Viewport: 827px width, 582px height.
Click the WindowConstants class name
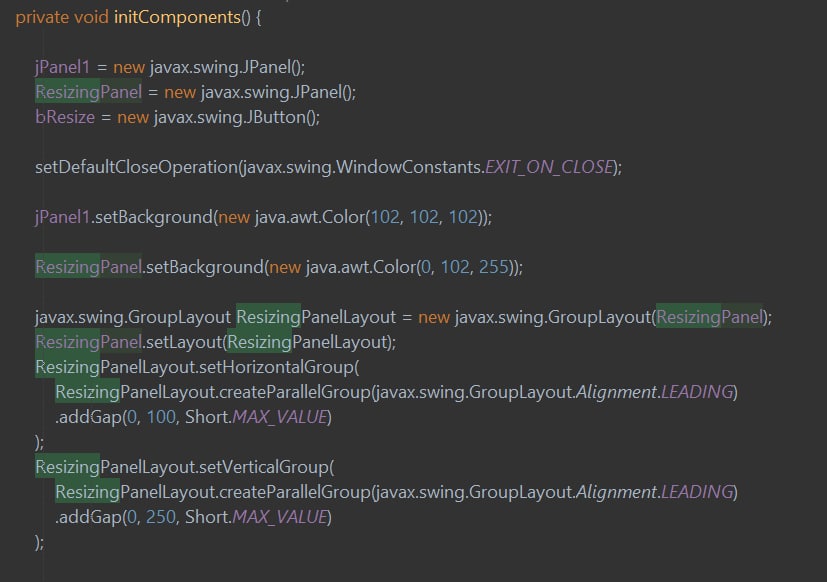click(x=408, y=167)
